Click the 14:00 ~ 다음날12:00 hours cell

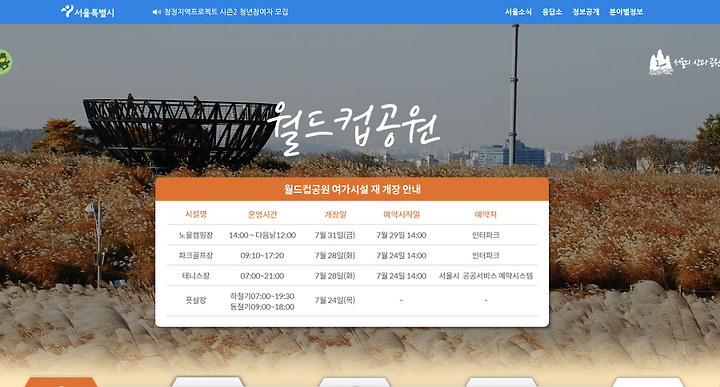(262, 235)
